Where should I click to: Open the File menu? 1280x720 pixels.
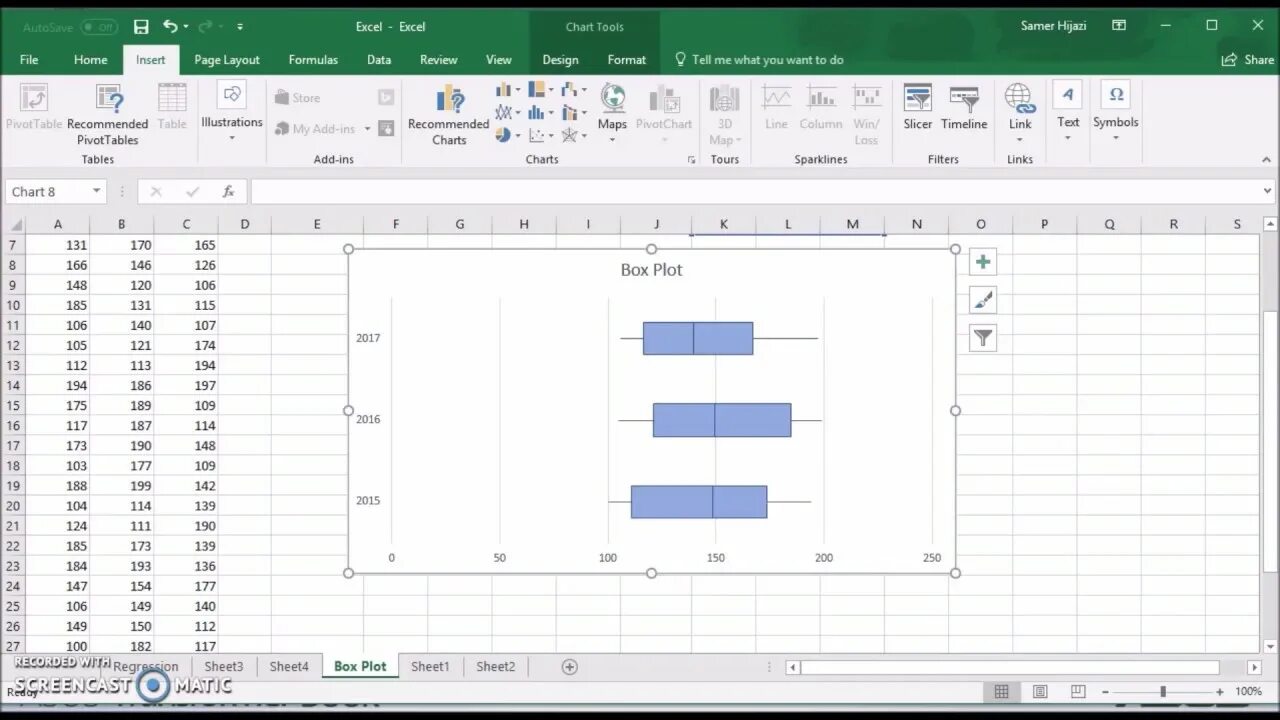point(29,60)
